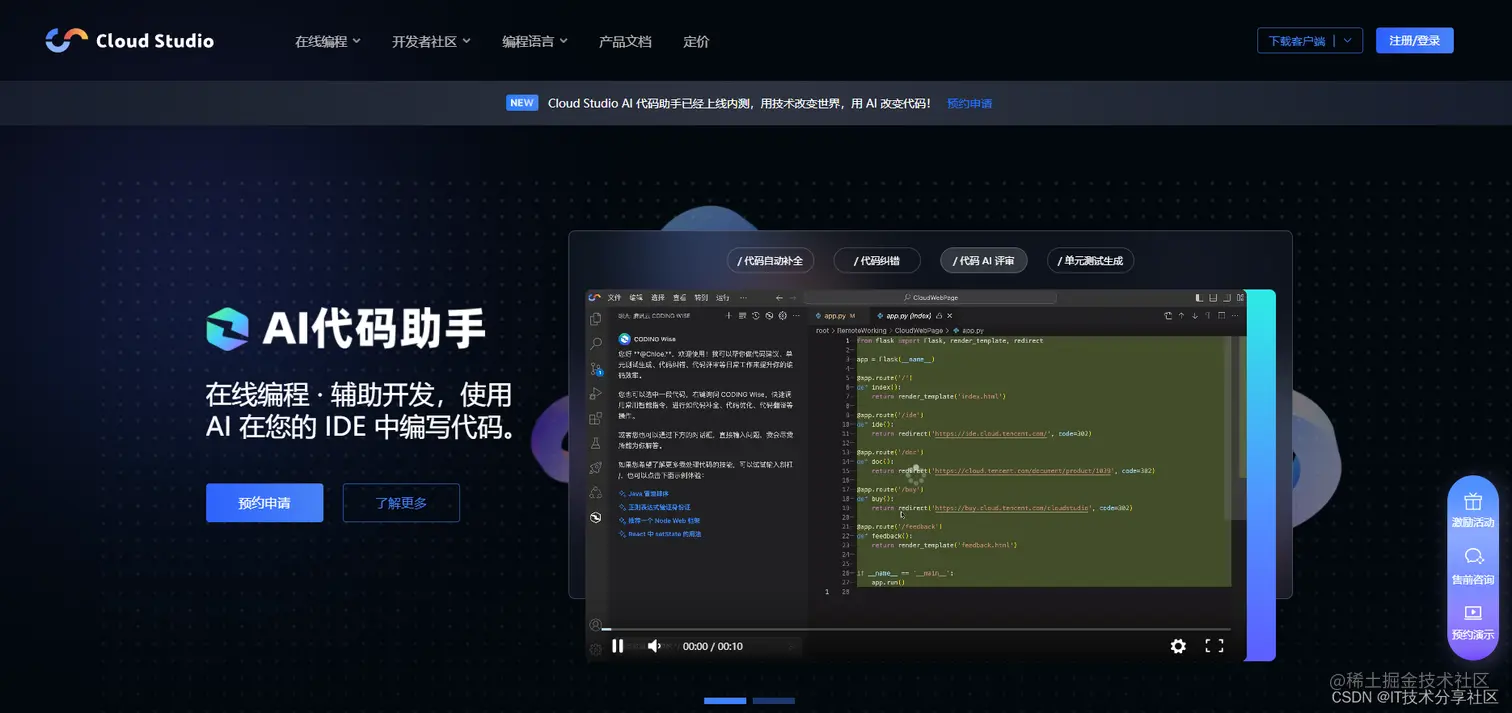Click the up arrow in the IDE editor toolbar
Image resolution: width=1512 pixels, height=713 pixels.
pyautogui.click(x=1181, y=316)
